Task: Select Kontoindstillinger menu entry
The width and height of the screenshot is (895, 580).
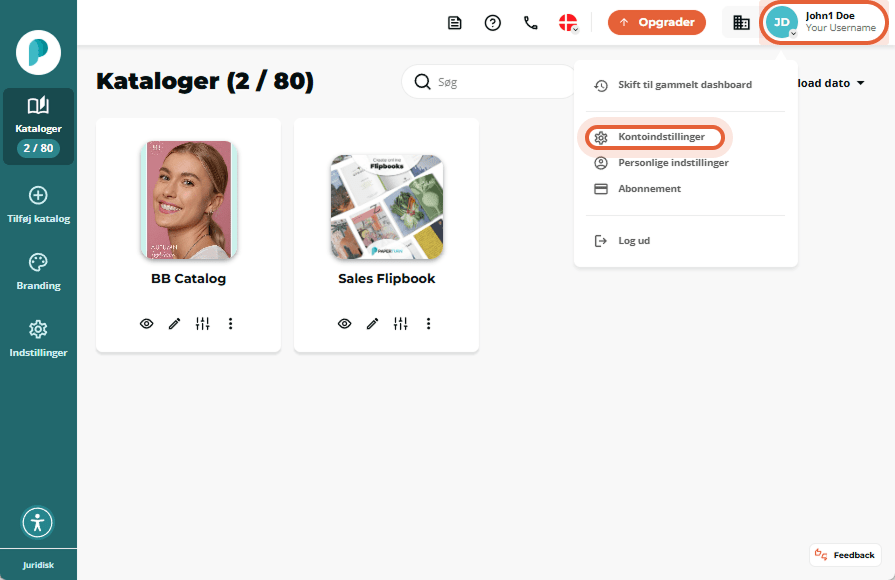Action: 655,137
